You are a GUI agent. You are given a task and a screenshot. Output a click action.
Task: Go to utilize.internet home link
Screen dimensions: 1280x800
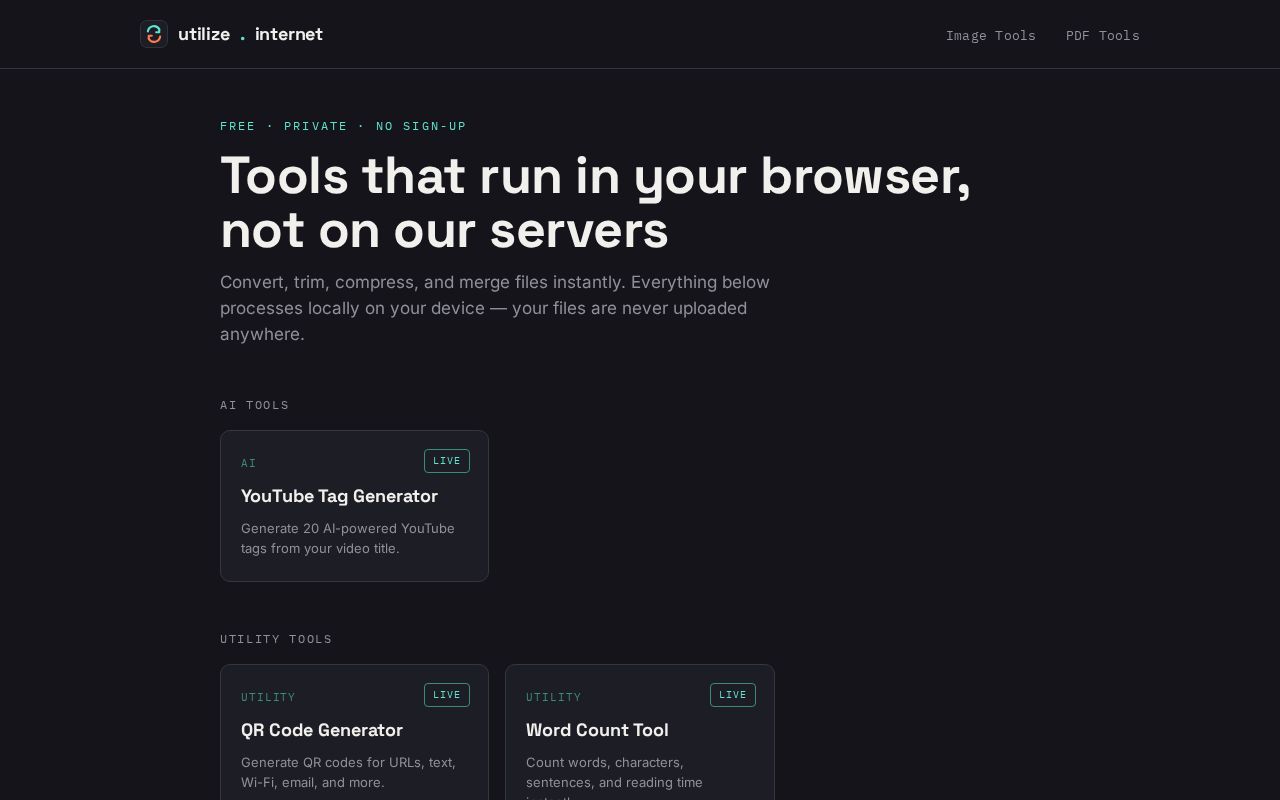coord(231,34)
